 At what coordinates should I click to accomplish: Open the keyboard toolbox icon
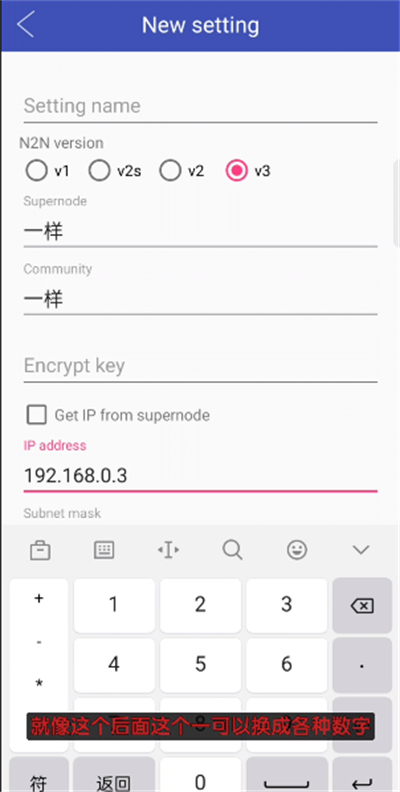point(40,550)
